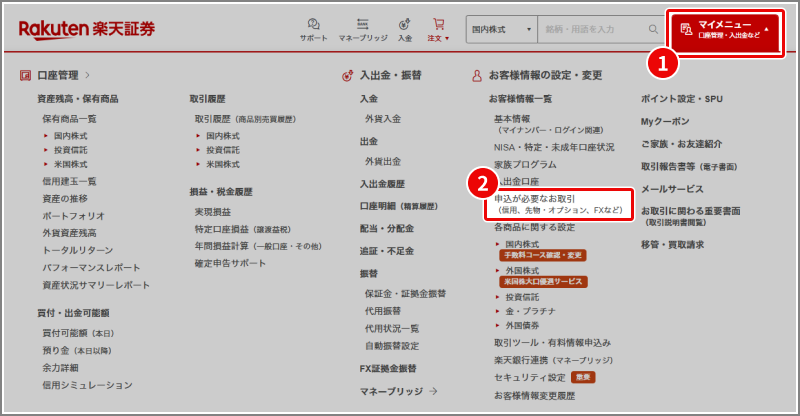Open 基本情報（マイナンバー・ログイン関連）
Viewport: 800px width, 416px height.
[x=548, y=124]
